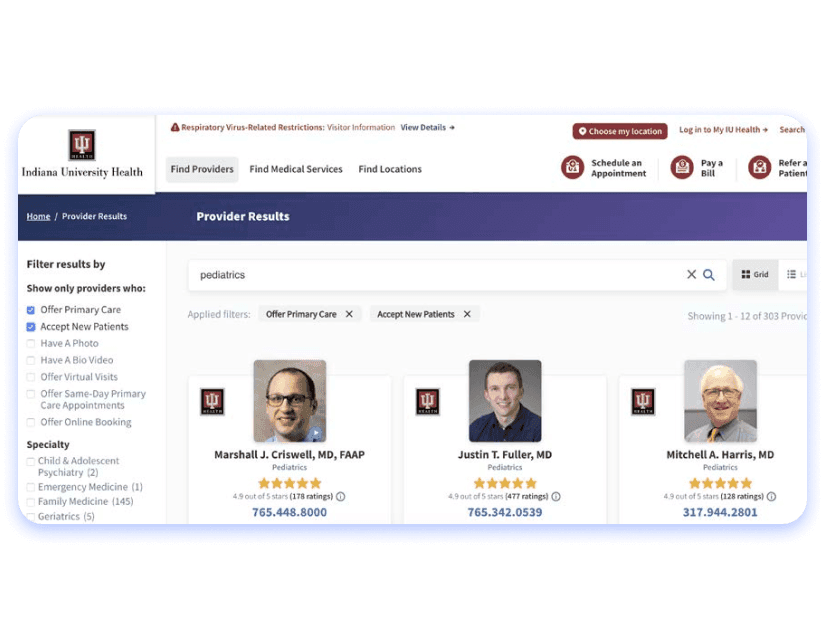The height and width of the screenshot is (638, 825).
Task: Uncheck the Offer Primary Care checkbox
Action: (x=31, y=310)
